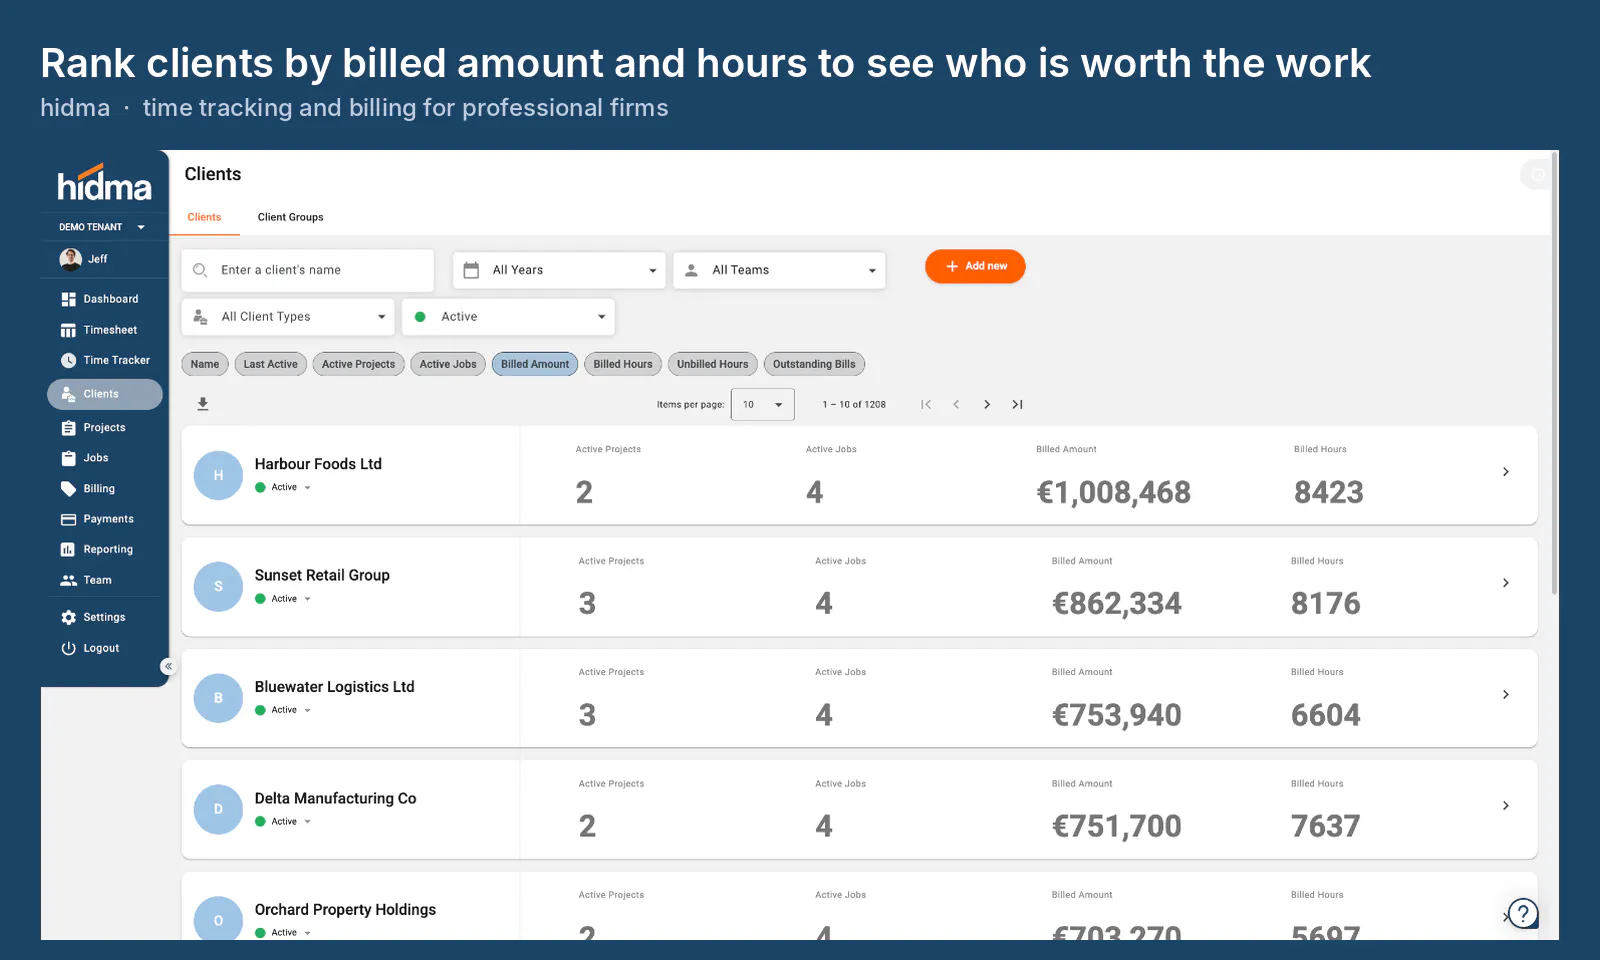
Task: Expand the All Client Types dropdown
Action: [x=288, y=317]
